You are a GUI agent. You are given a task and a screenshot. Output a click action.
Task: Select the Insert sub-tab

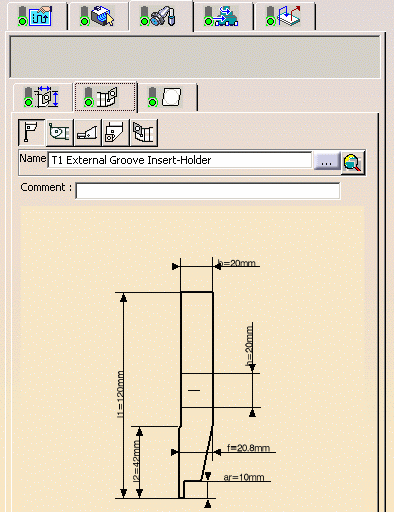[167, 97]
